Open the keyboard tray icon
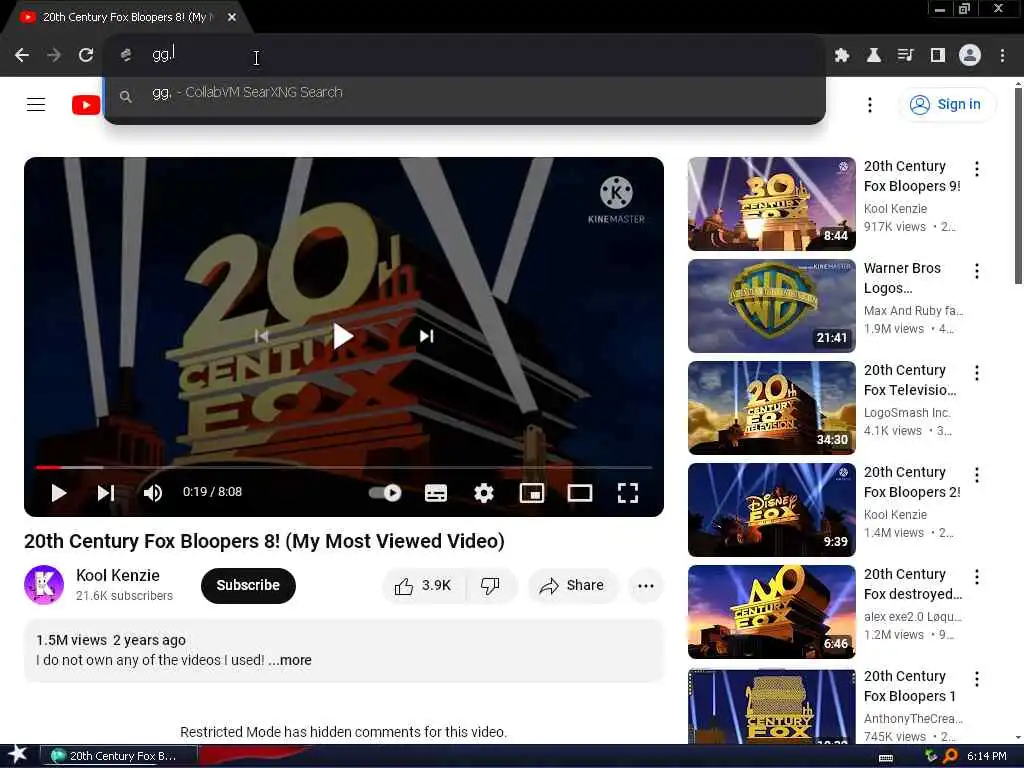 886,757
